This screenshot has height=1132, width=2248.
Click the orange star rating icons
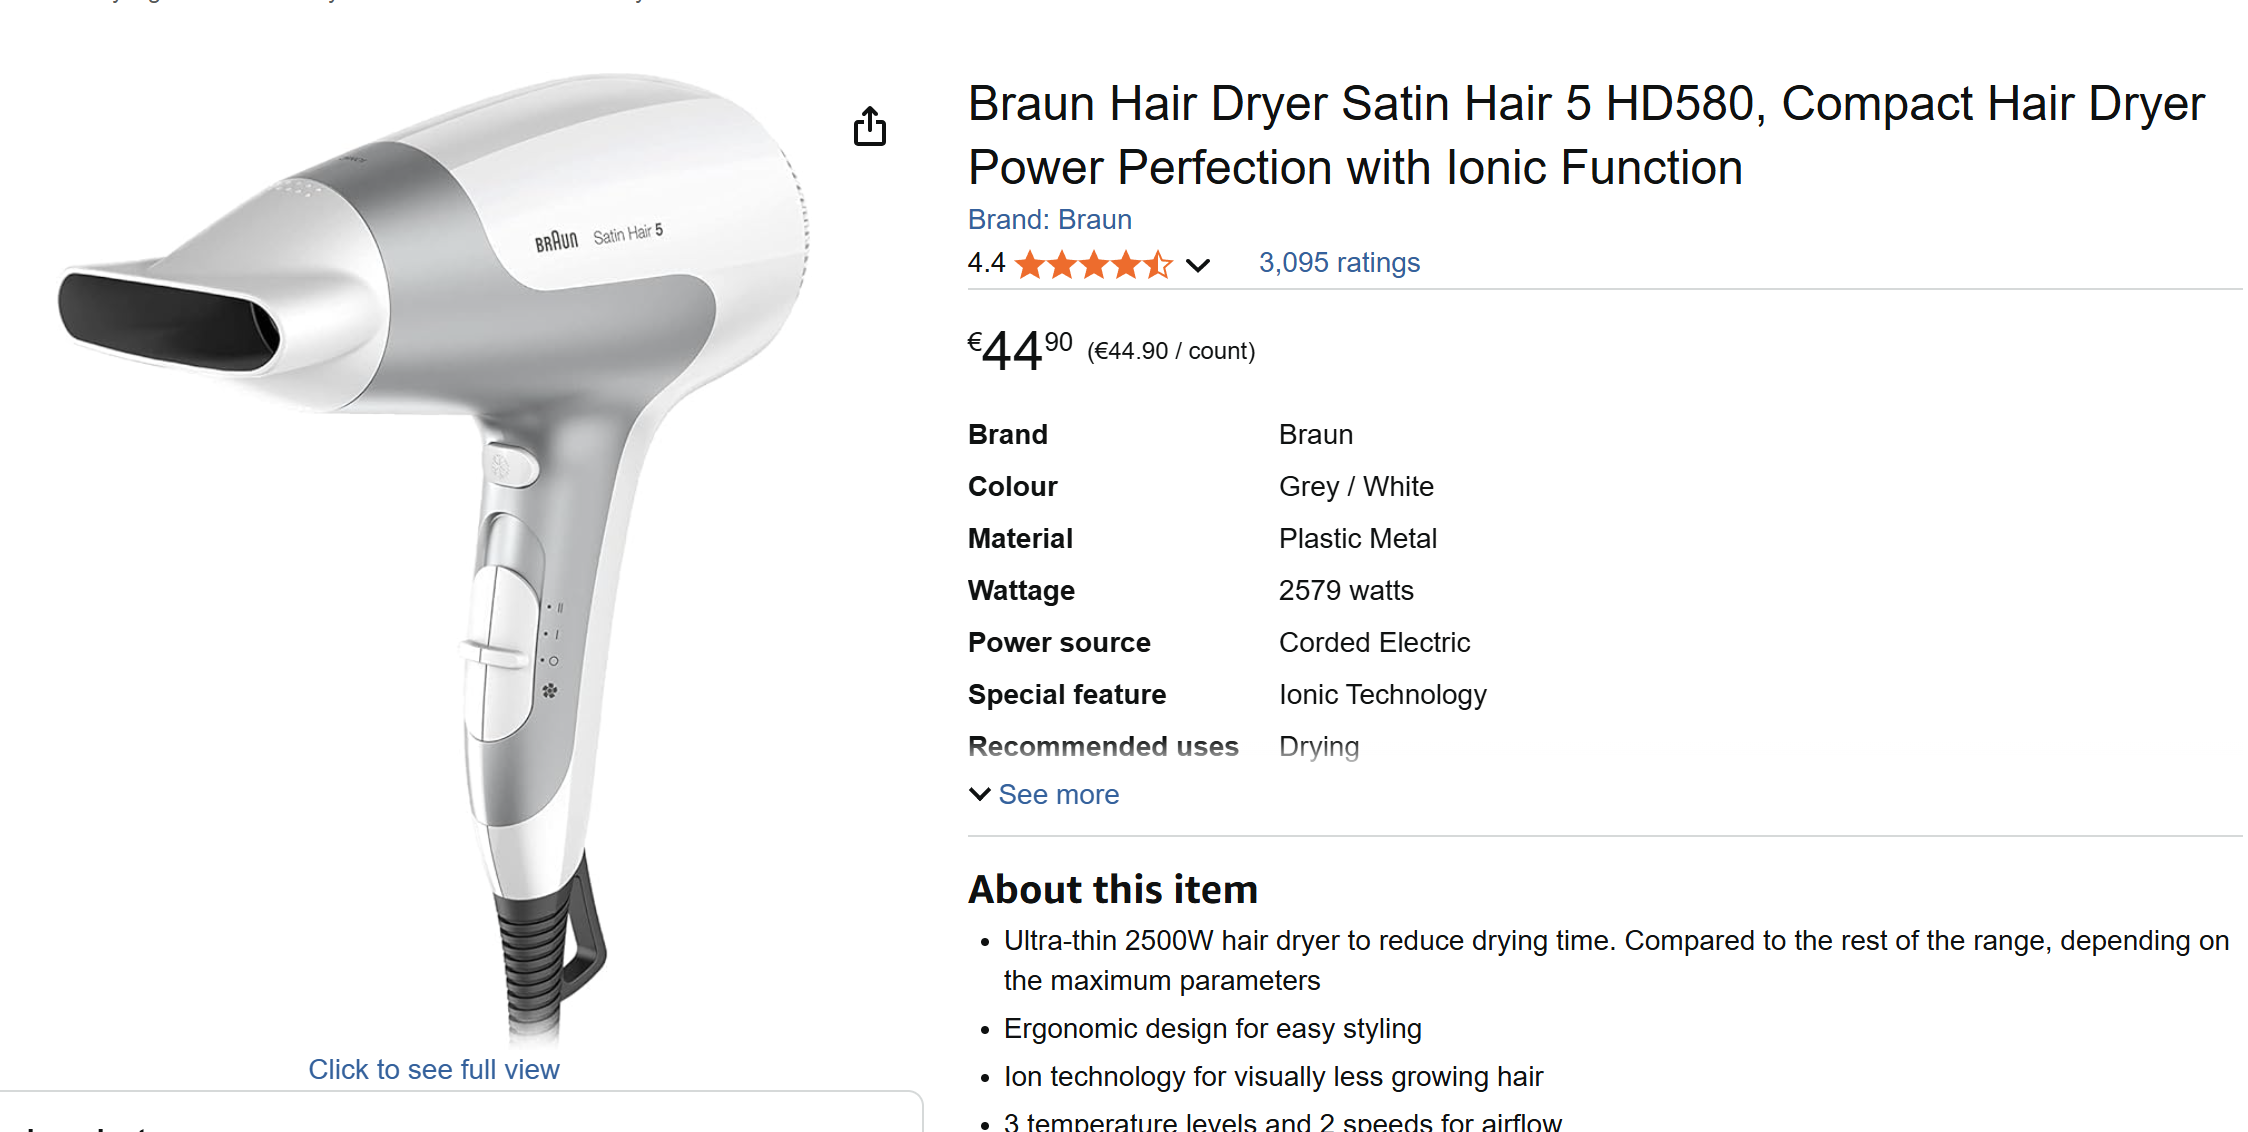pyautogui.click(x=1093, y=264)
